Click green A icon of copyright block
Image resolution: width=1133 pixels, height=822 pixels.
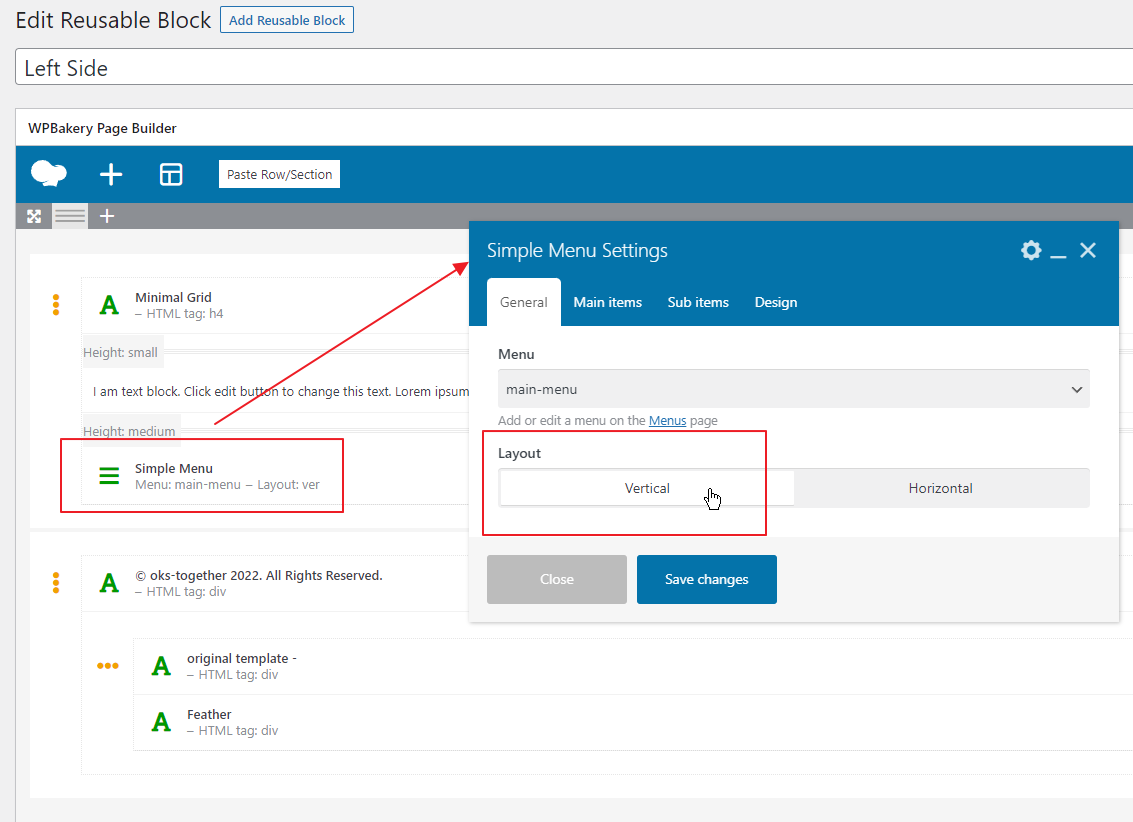point(109,583)
